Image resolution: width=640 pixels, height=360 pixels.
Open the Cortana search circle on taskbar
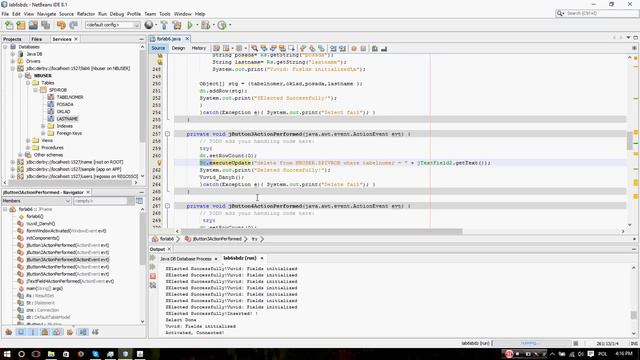(22, 354)
